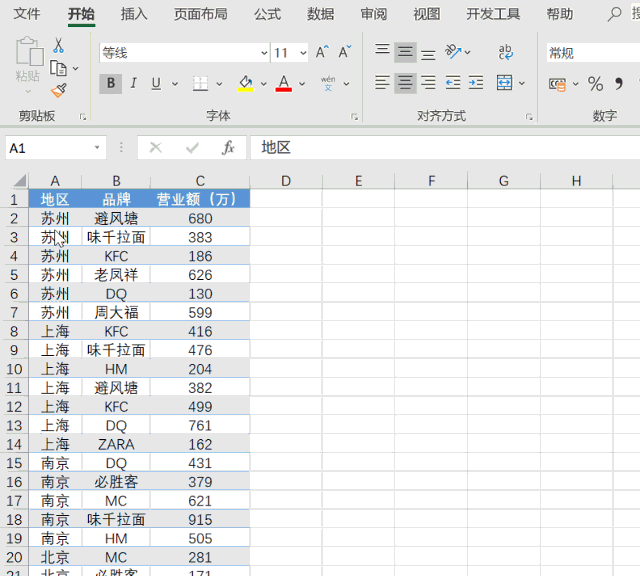
Task: Select column C header
Action: tap(200, 181)
